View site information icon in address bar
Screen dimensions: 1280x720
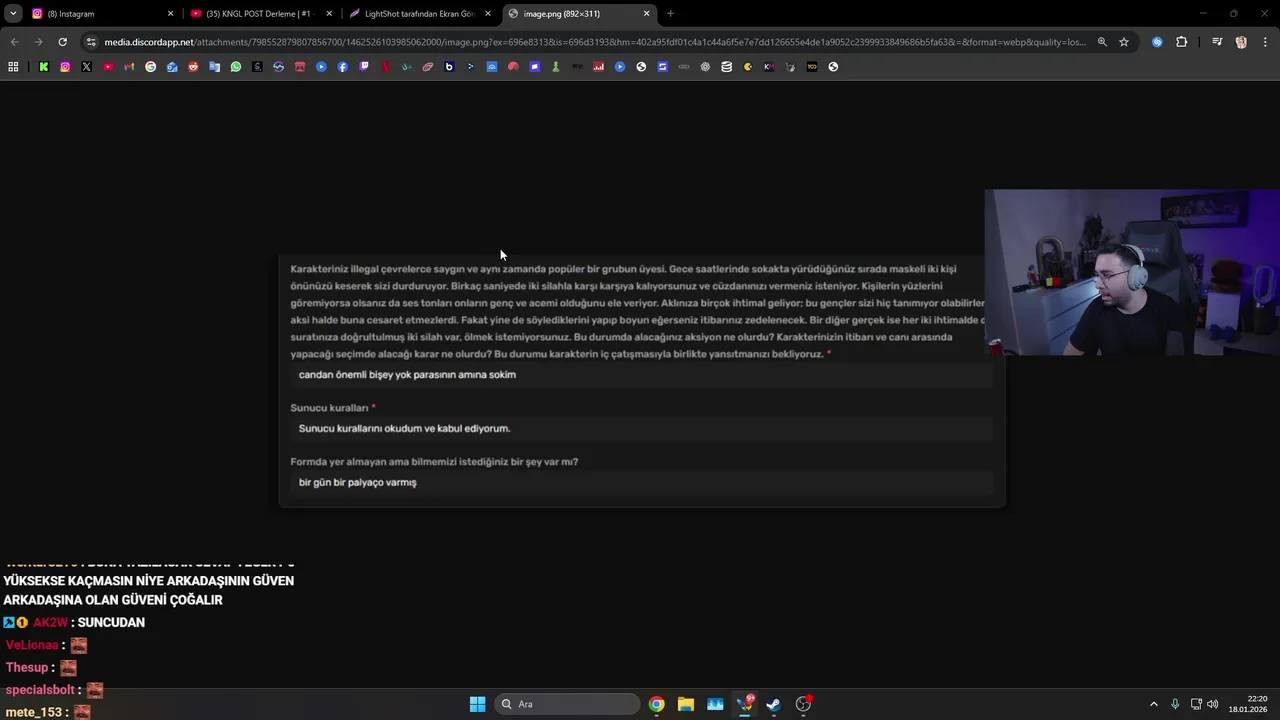click(91, 42)
